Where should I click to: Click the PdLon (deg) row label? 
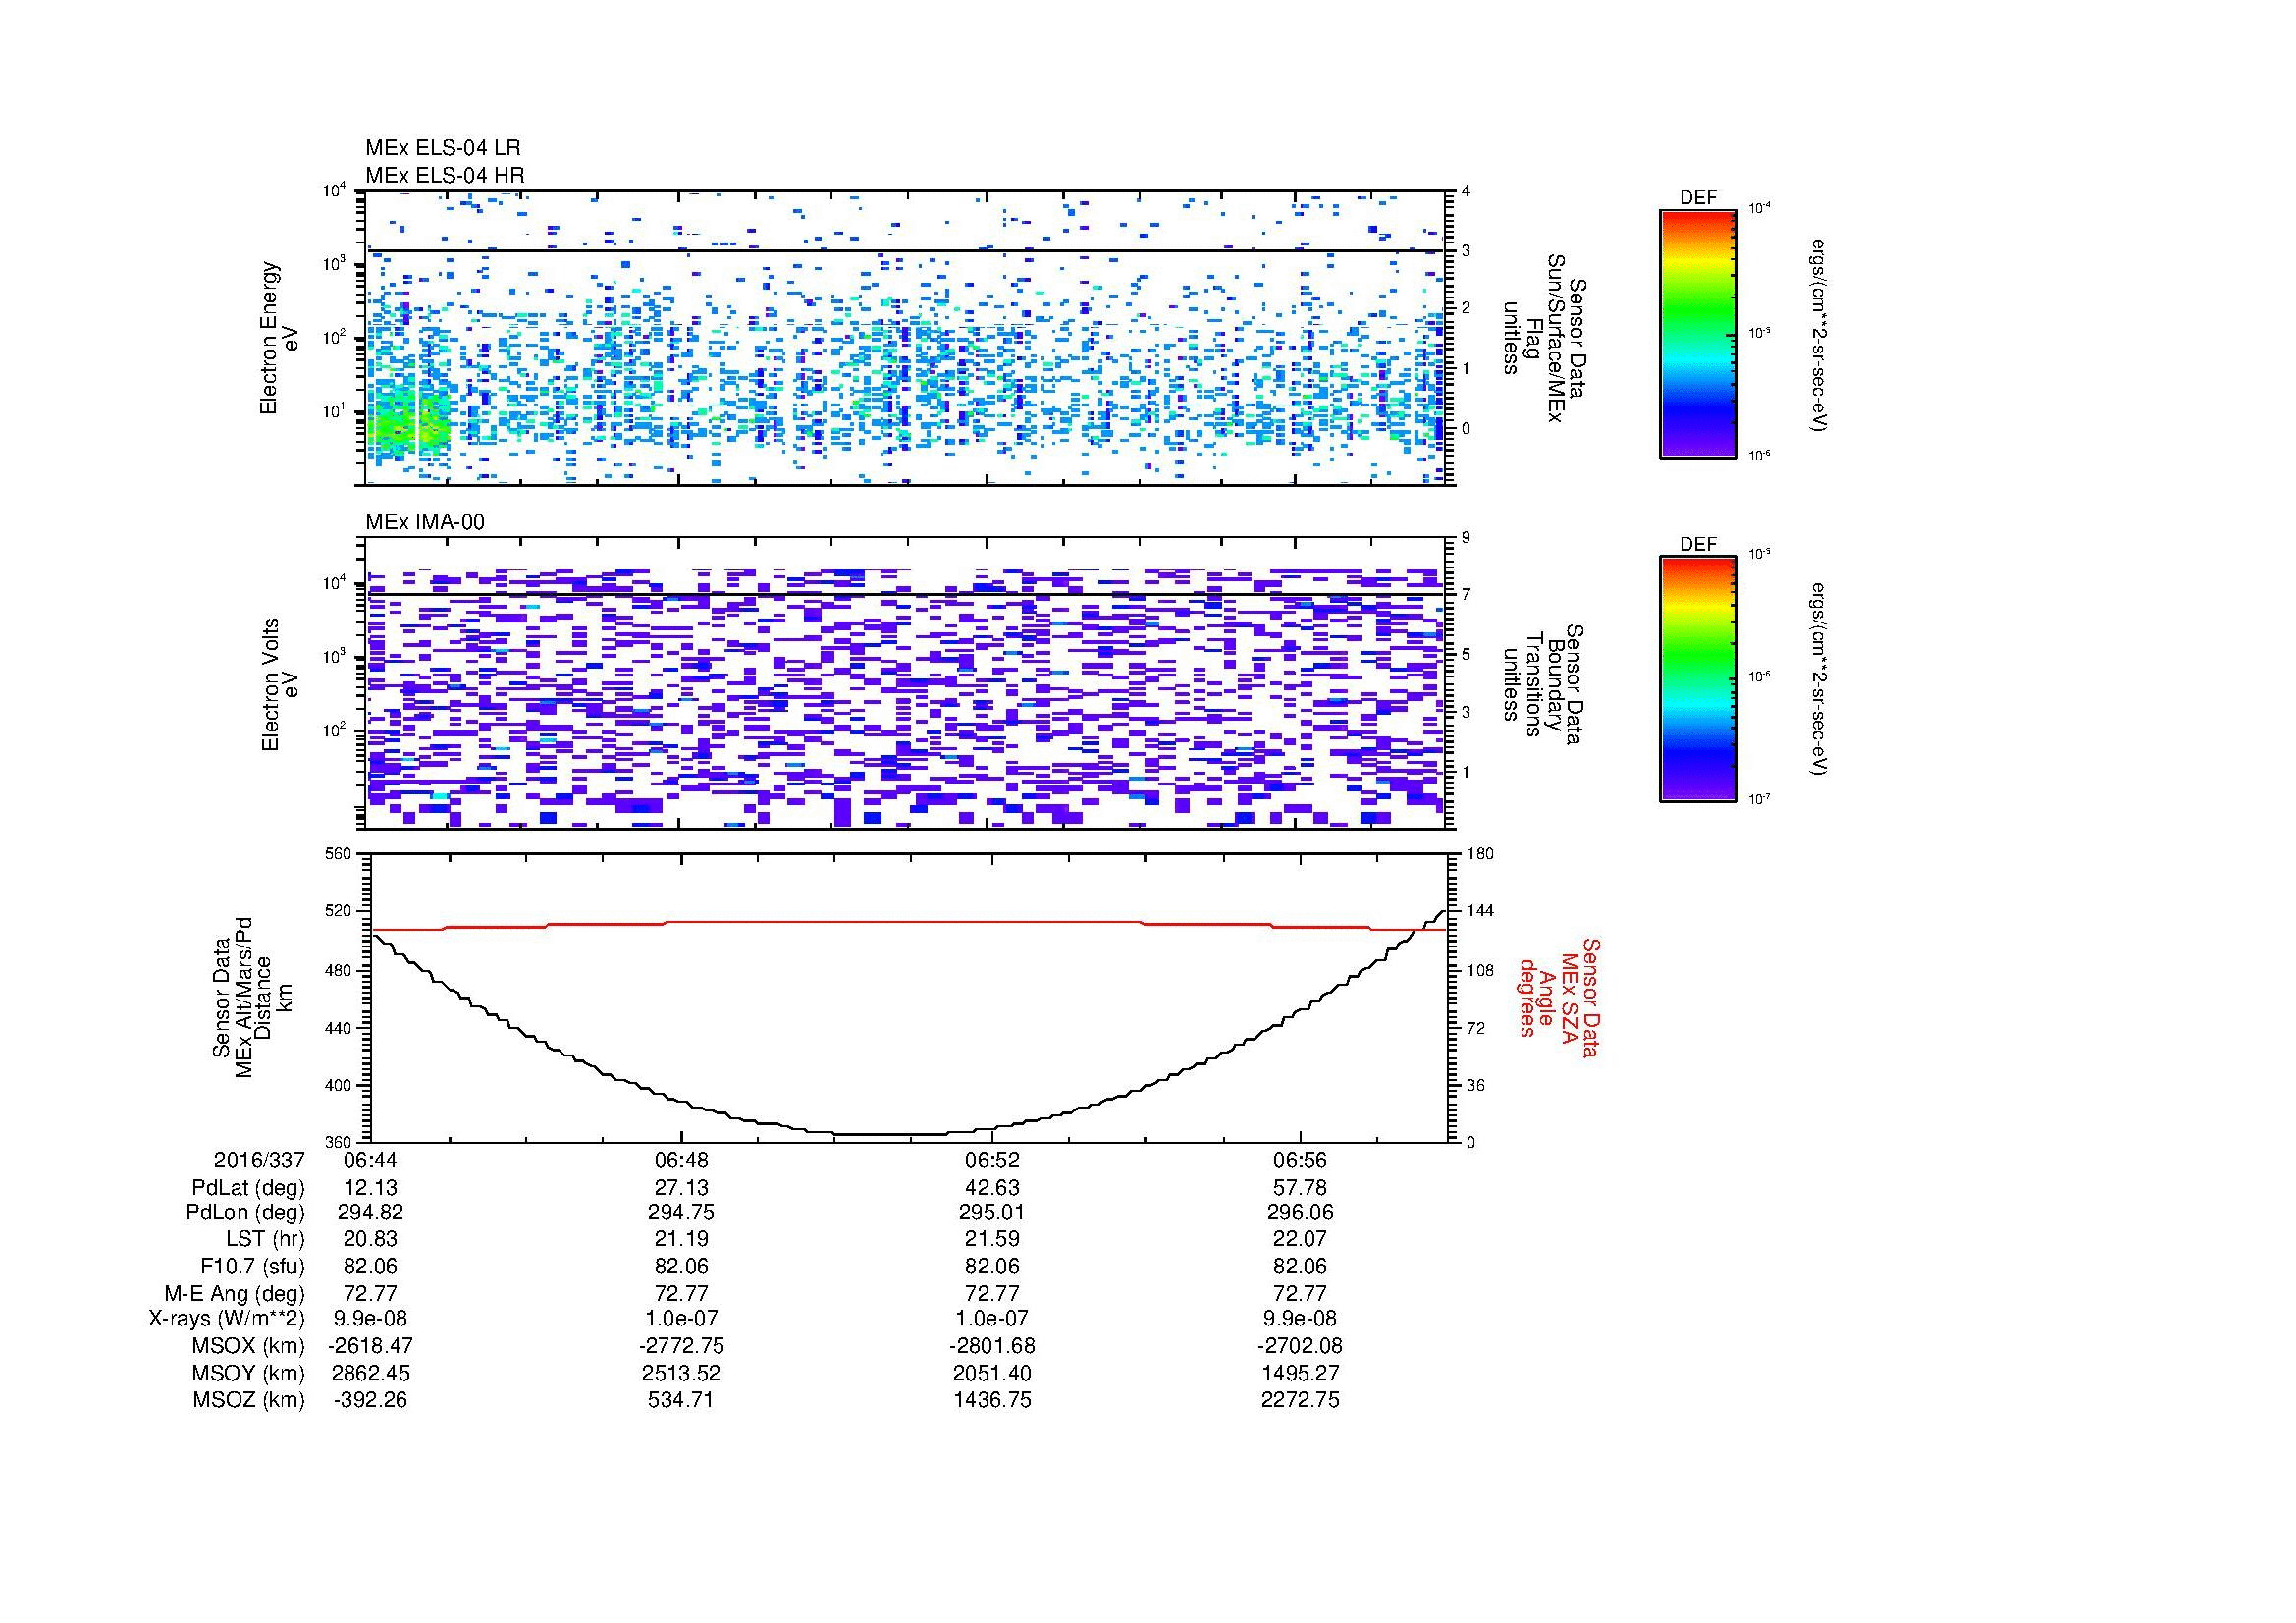(x=245, y=1213)
